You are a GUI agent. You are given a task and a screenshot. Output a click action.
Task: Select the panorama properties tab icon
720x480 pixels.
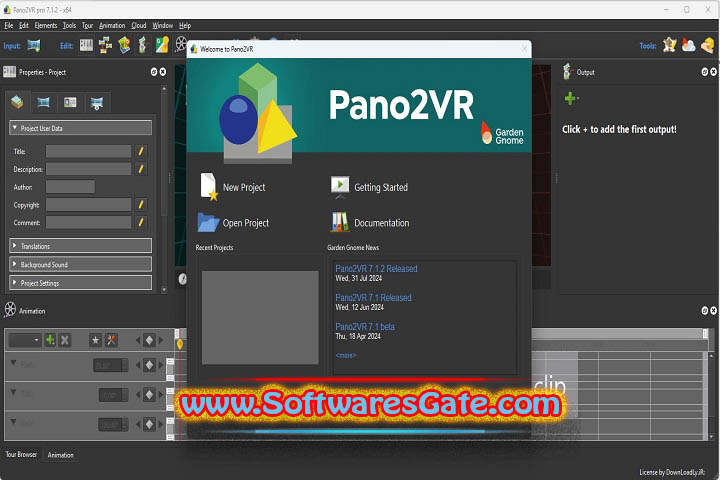point(44,102)
